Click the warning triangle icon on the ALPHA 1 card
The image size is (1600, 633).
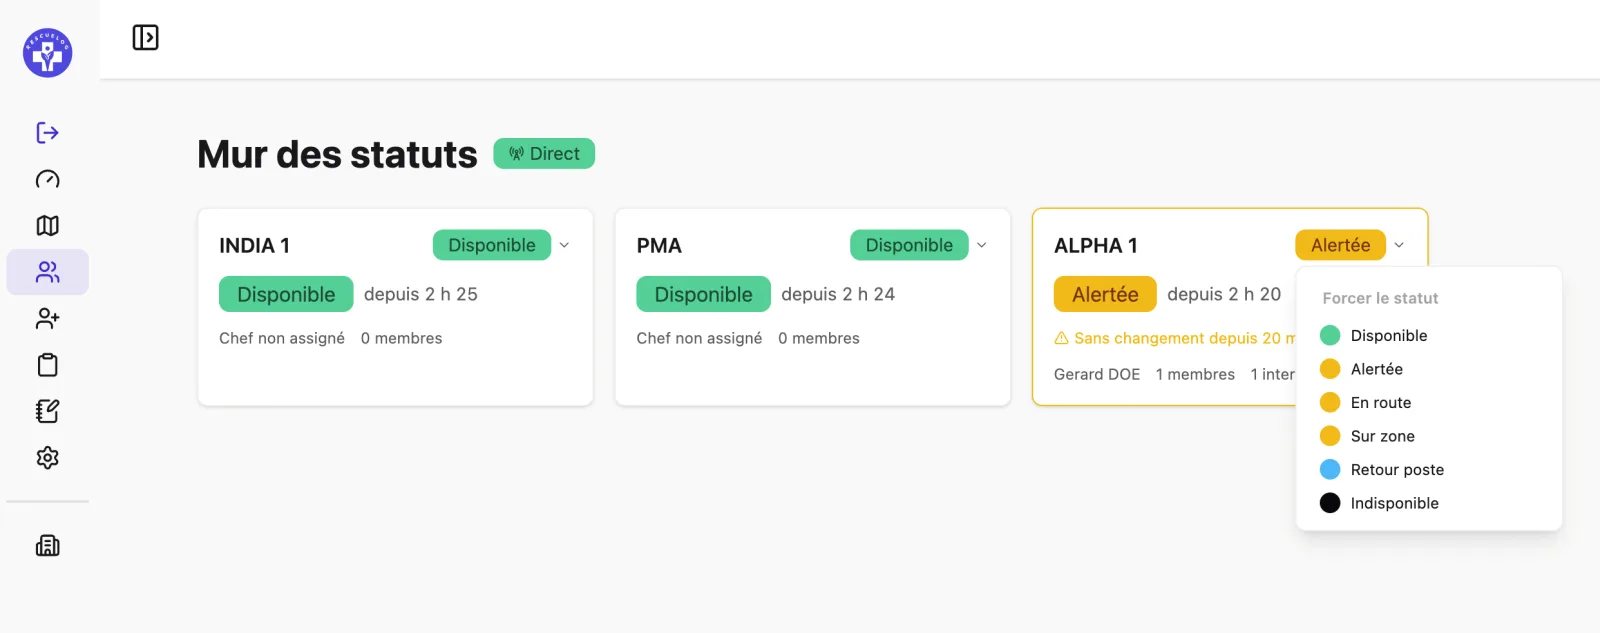(x=1061, y=338)
